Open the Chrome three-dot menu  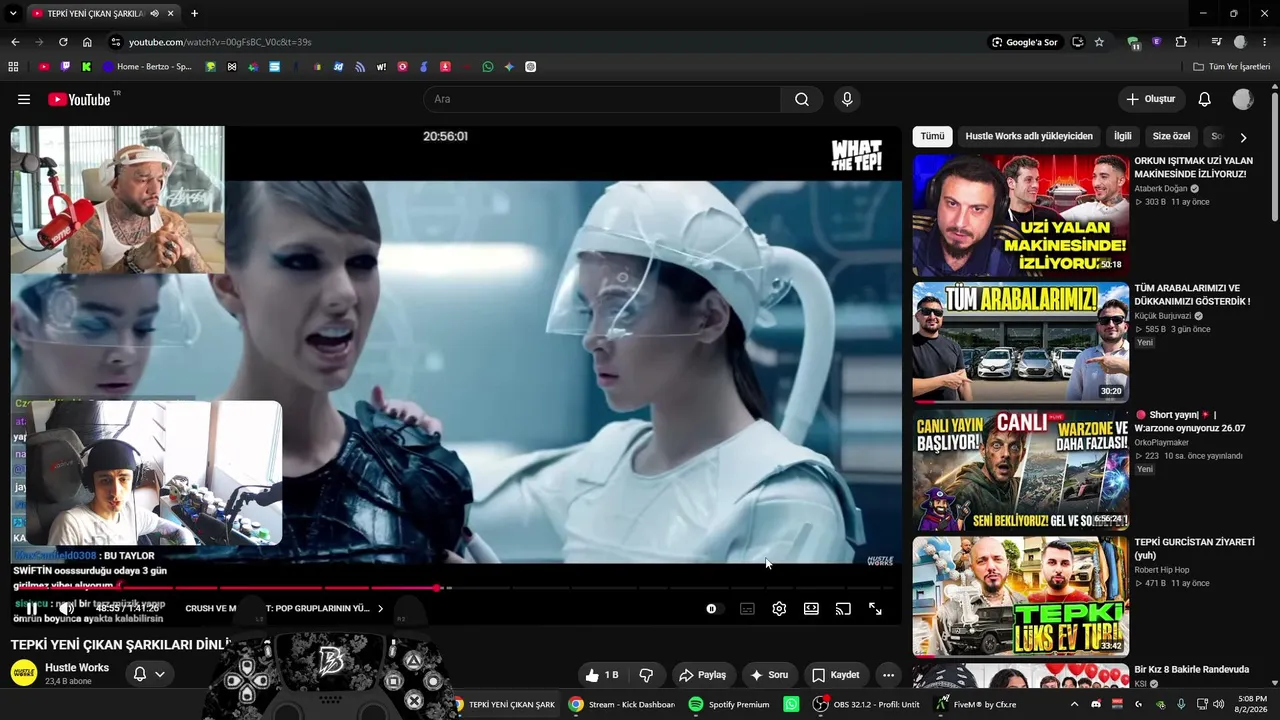tap(1265, 42)
